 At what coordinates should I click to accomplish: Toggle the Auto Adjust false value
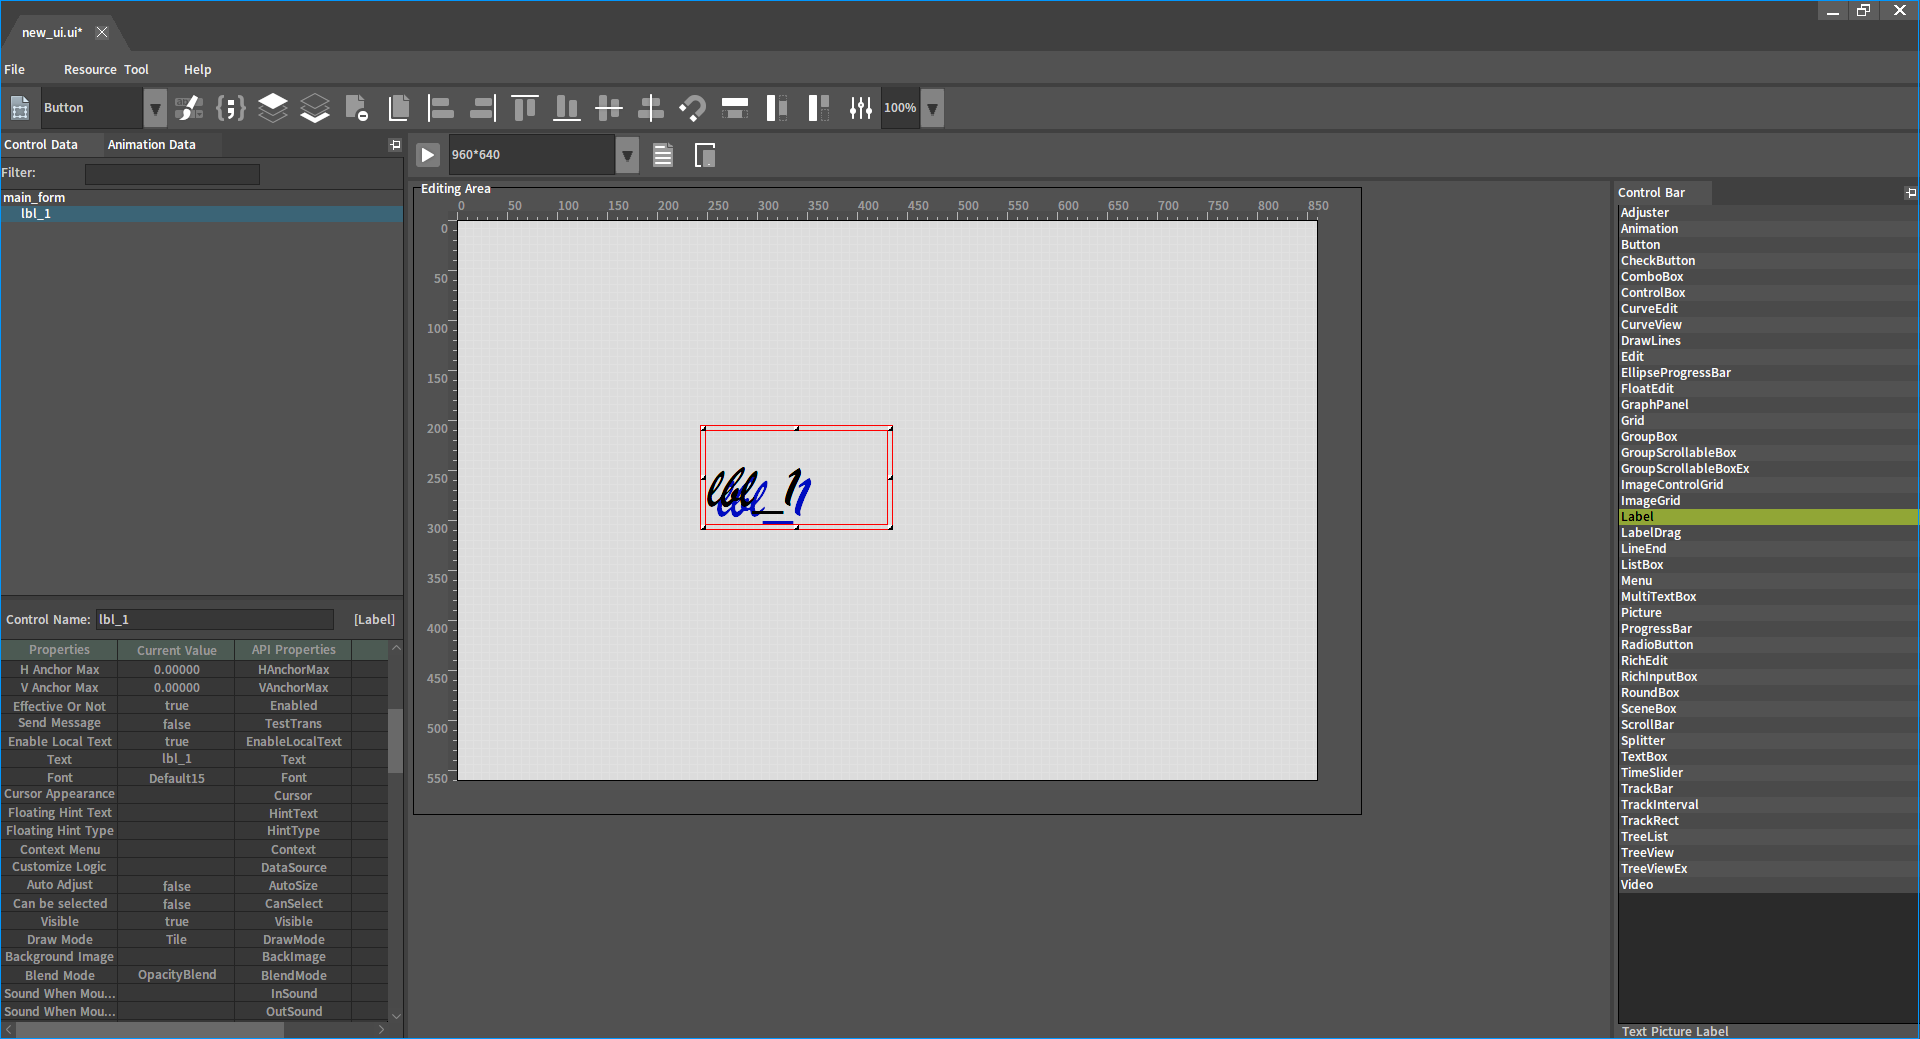click(176, 886)
